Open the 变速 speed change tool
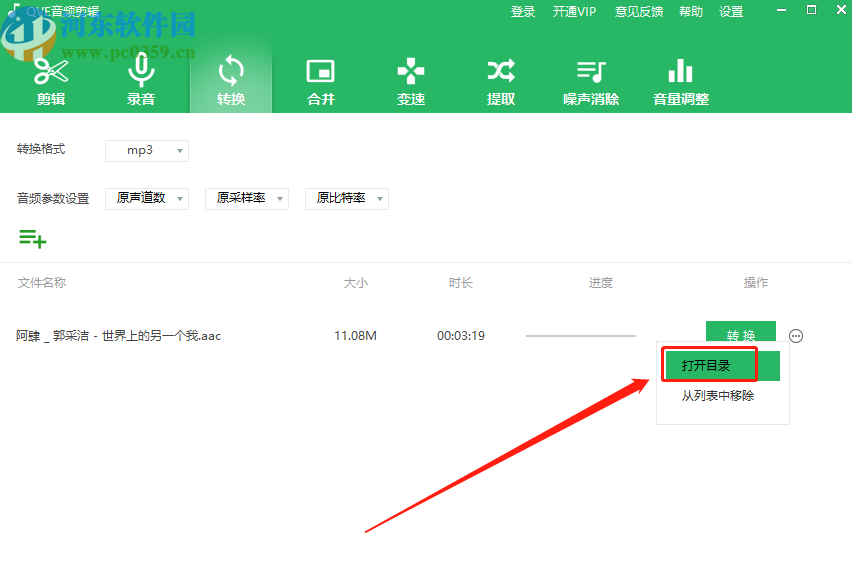852x570 pixels. 411,80
